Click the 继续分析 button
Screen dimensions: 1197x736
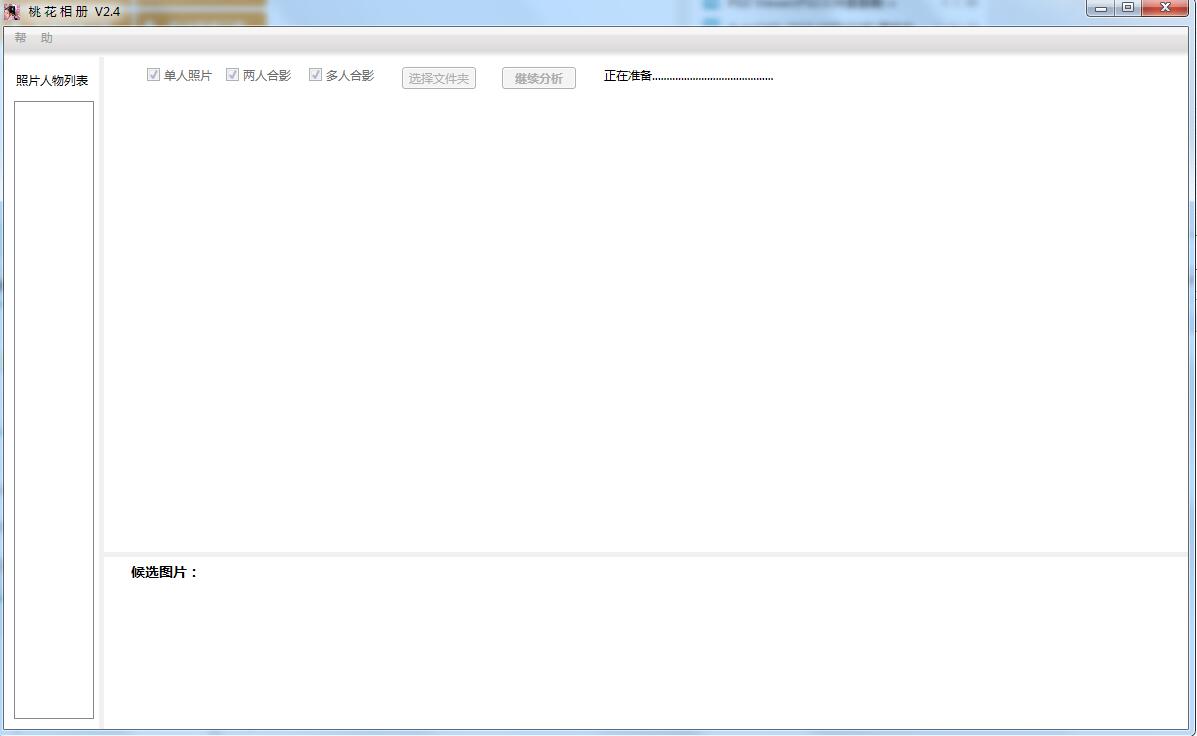pyautogui.click(x=538, y=78)
